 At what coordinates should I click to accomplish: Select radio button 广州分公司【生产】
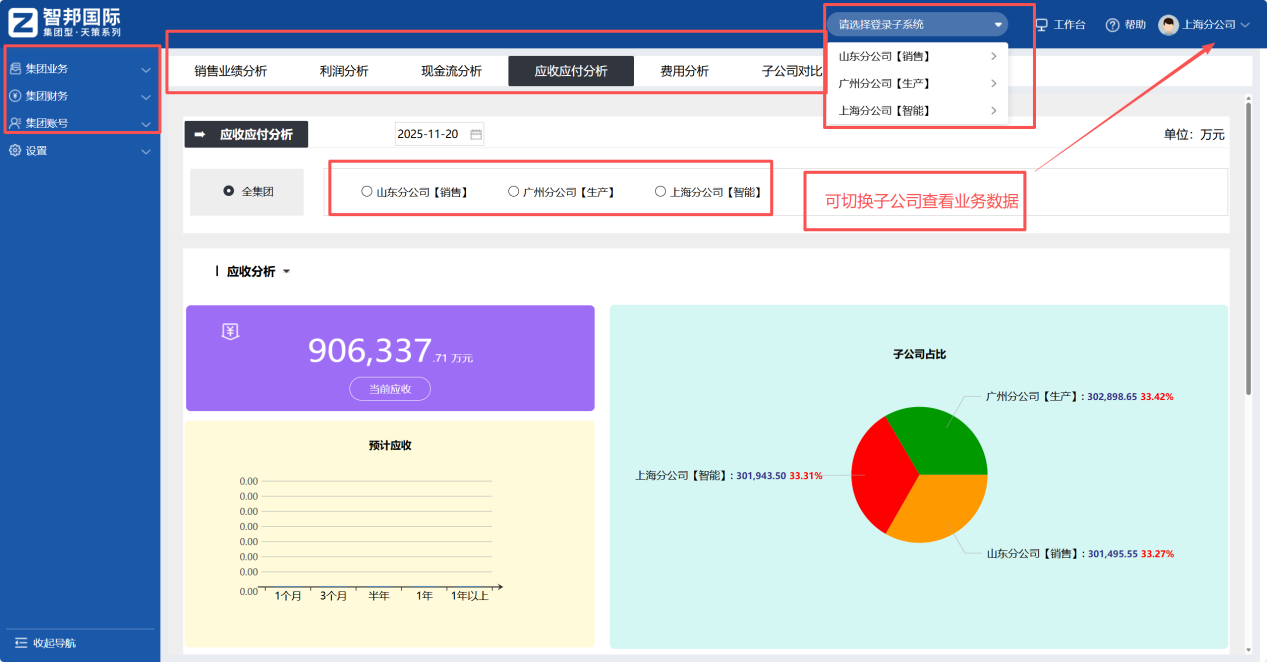[x=512, y=189]
